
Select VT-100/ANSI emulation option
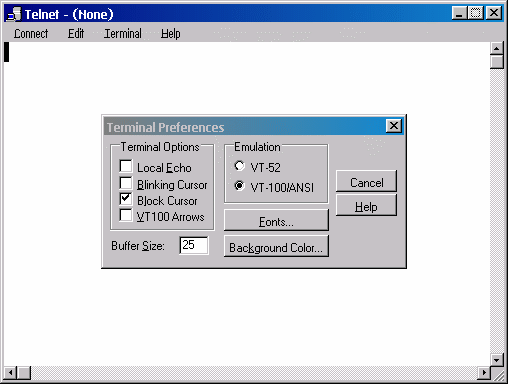[240, 186]
